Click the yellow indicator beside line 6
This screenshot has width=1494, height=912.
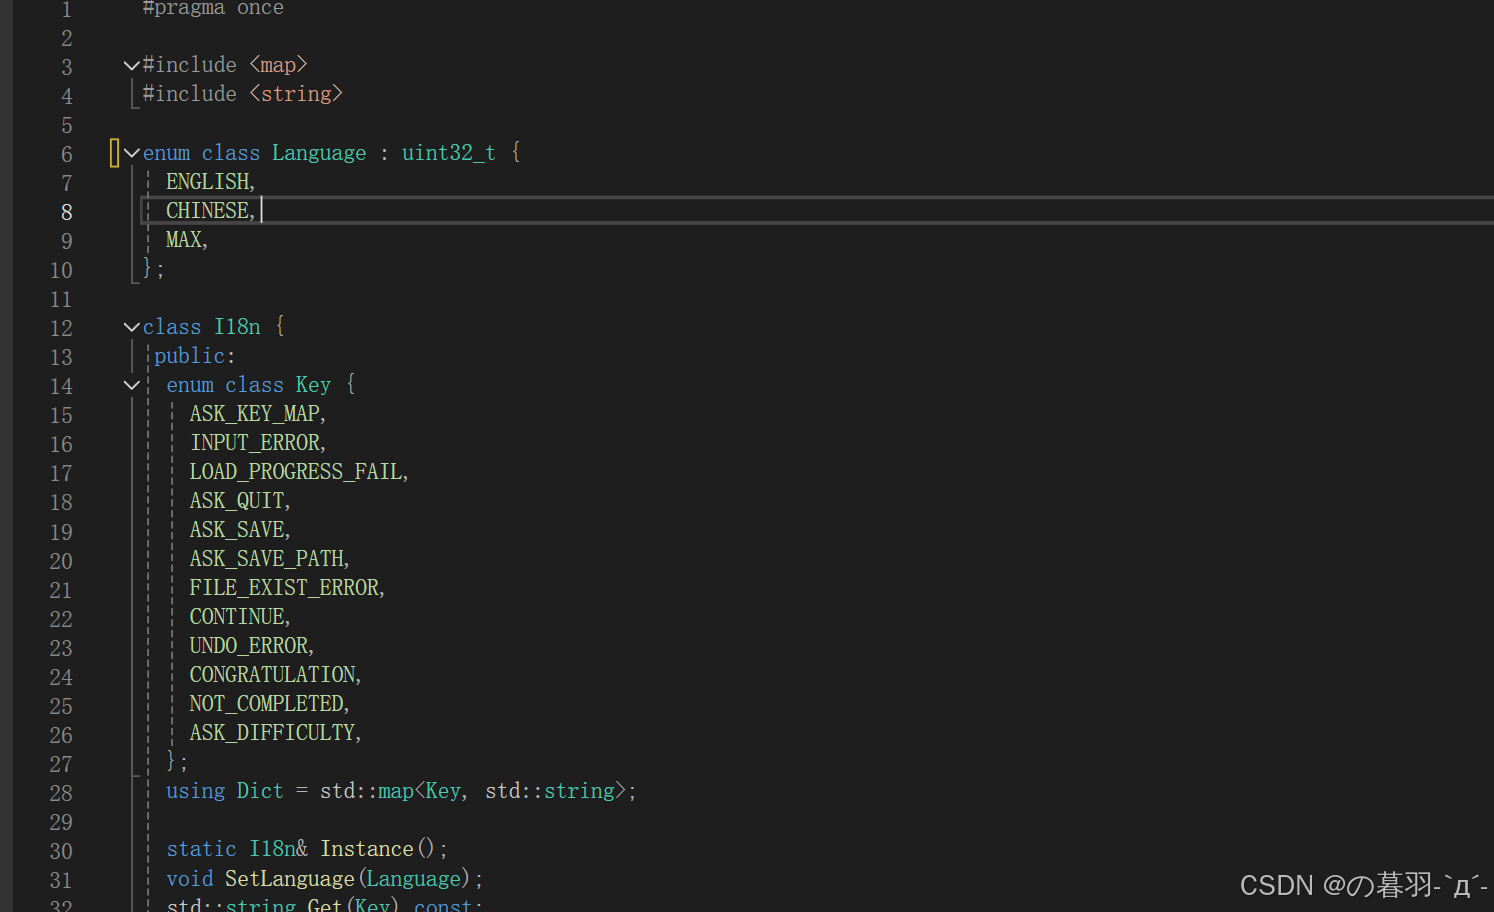coord(114,152)
